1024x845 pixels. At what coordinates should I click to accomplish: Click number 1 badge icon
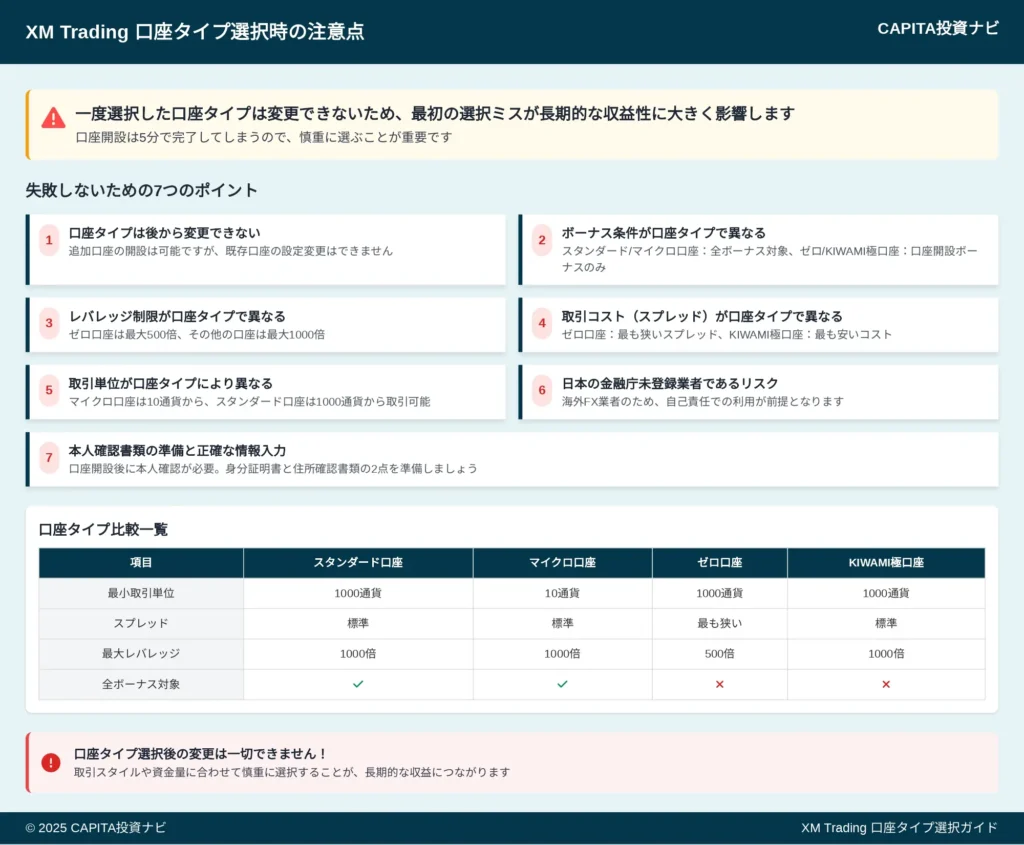(49, 240)
